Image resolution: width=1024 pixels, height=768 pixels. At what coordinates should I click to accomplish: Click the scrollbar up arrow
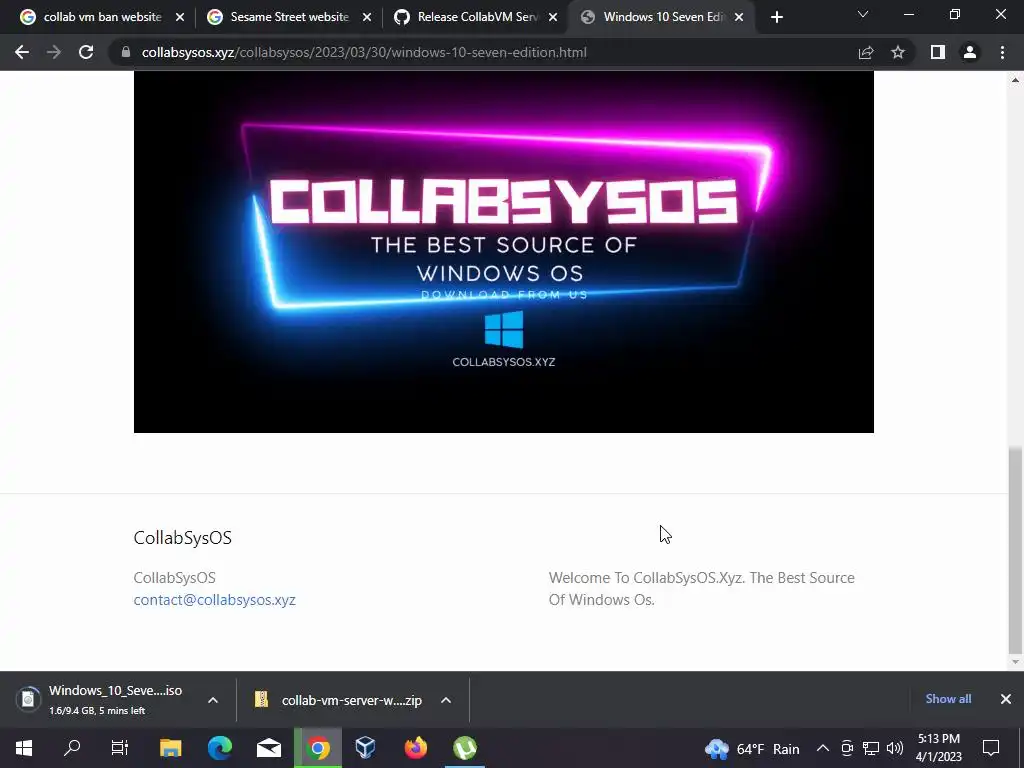tap(1015, 80)
